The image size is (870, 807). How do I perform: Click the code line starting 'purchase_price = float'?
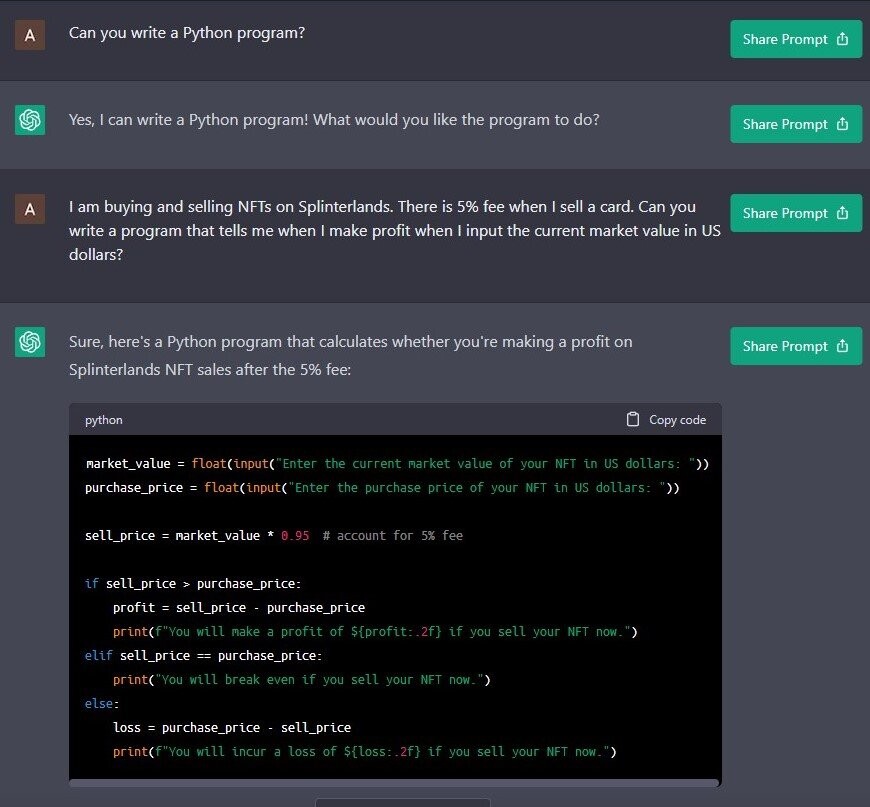(x=382, y=487)
